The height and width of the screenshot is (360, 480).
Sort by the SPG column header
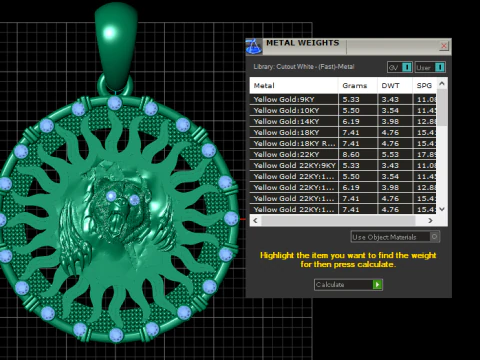pyautogui.click(x=424, y=86)
